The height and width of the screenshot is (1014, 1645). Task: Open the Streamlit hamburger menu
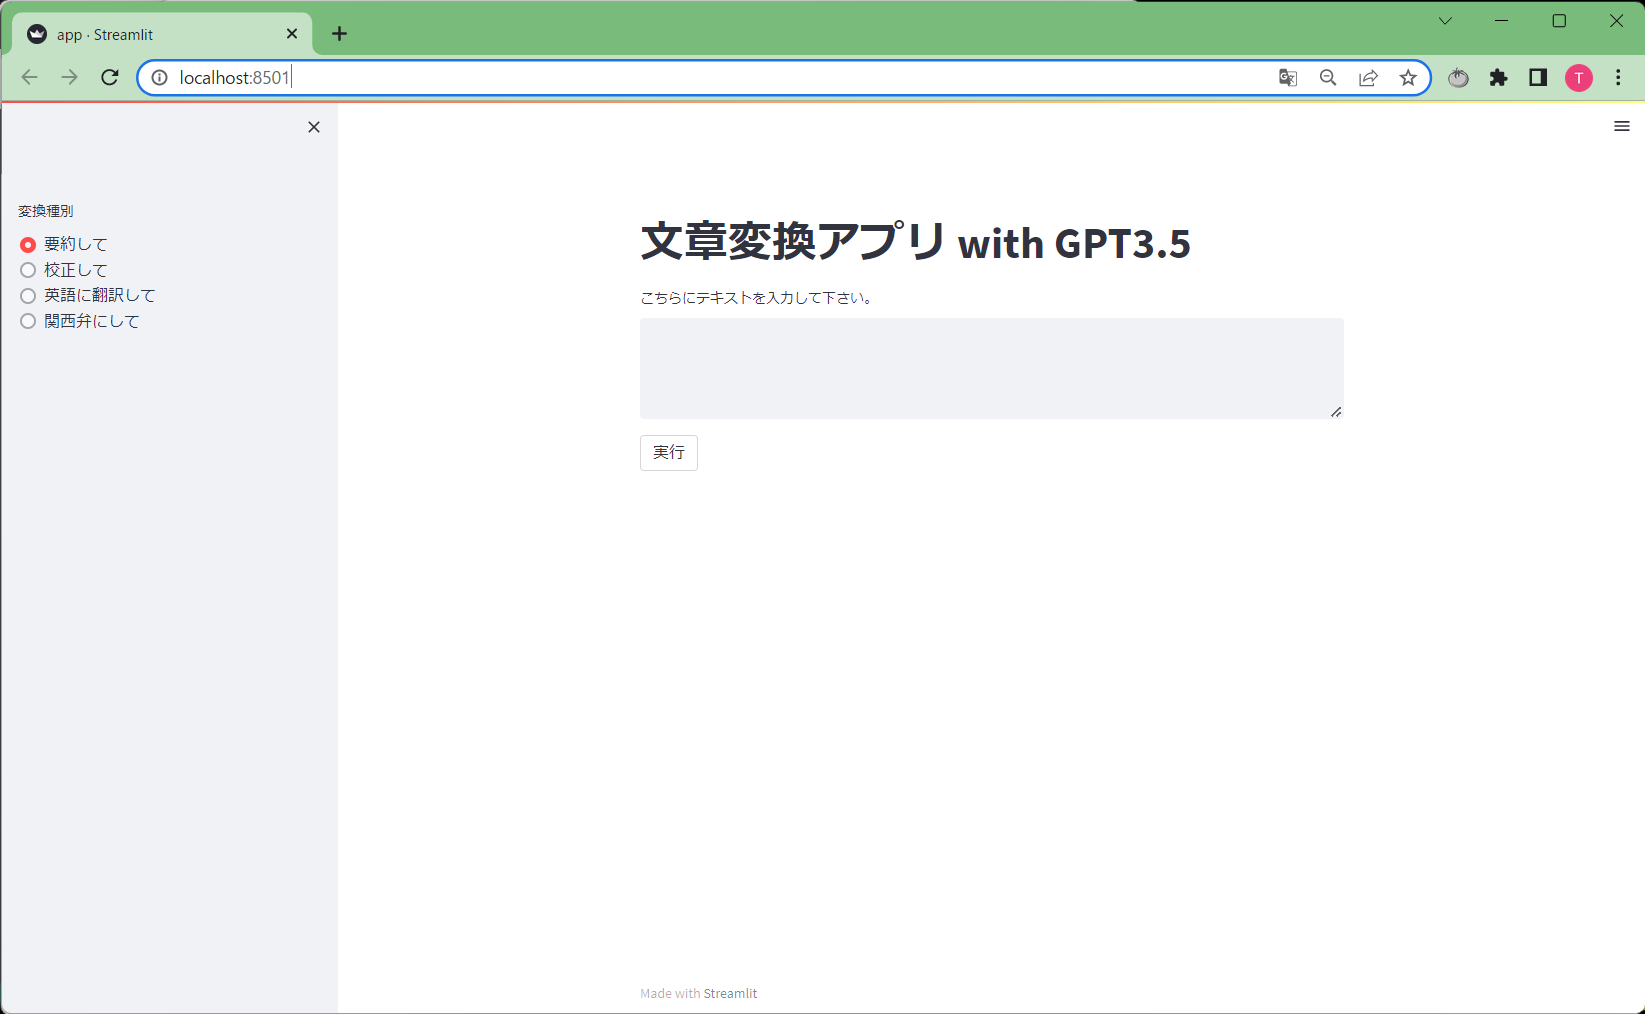(x=1622, y=126)
